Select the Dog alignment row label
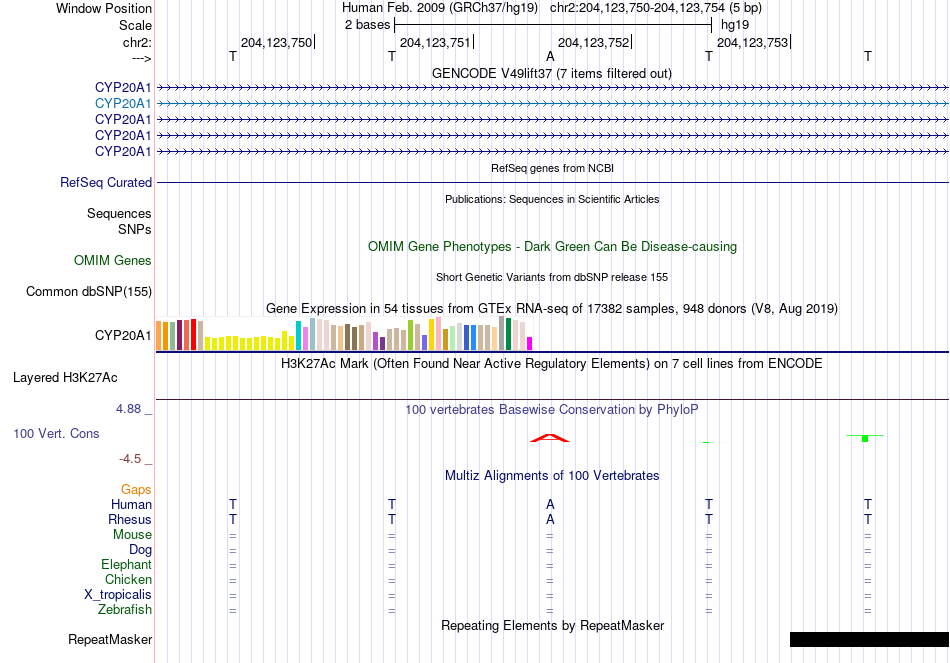 point(140,550)
